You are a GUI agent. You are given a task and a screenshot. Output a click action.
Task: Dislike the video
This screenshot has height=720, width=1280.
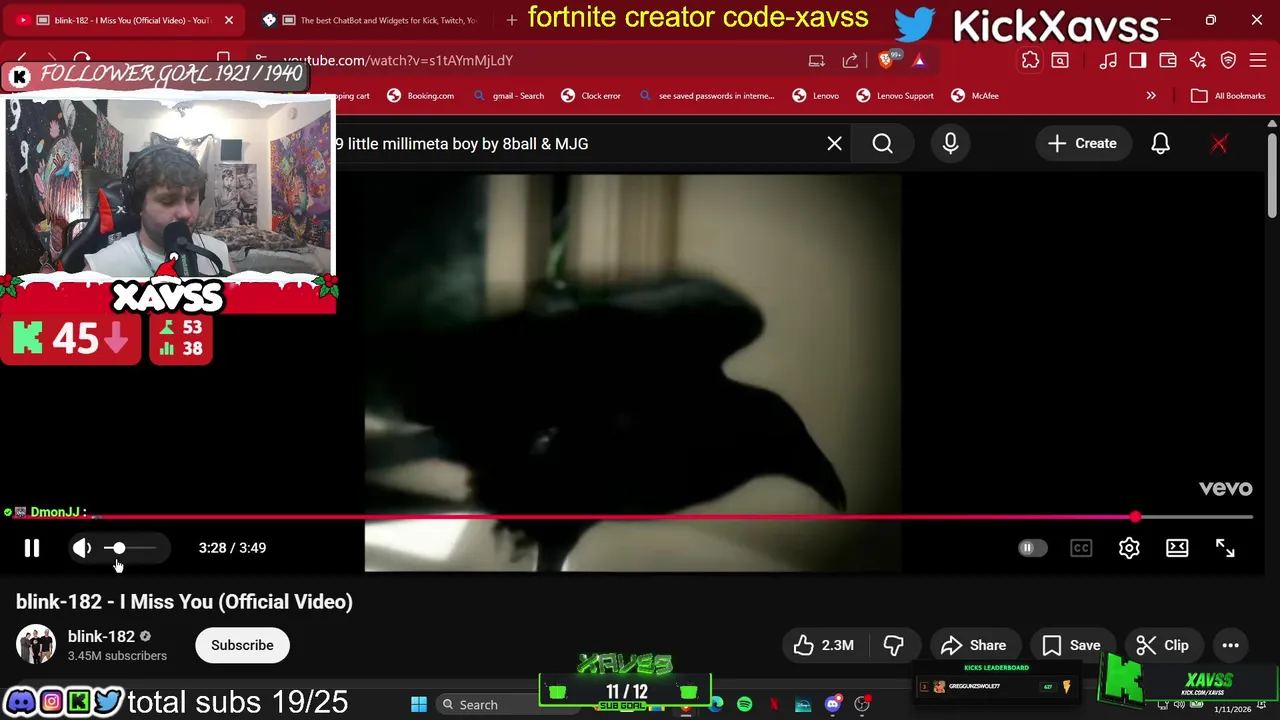893,645
